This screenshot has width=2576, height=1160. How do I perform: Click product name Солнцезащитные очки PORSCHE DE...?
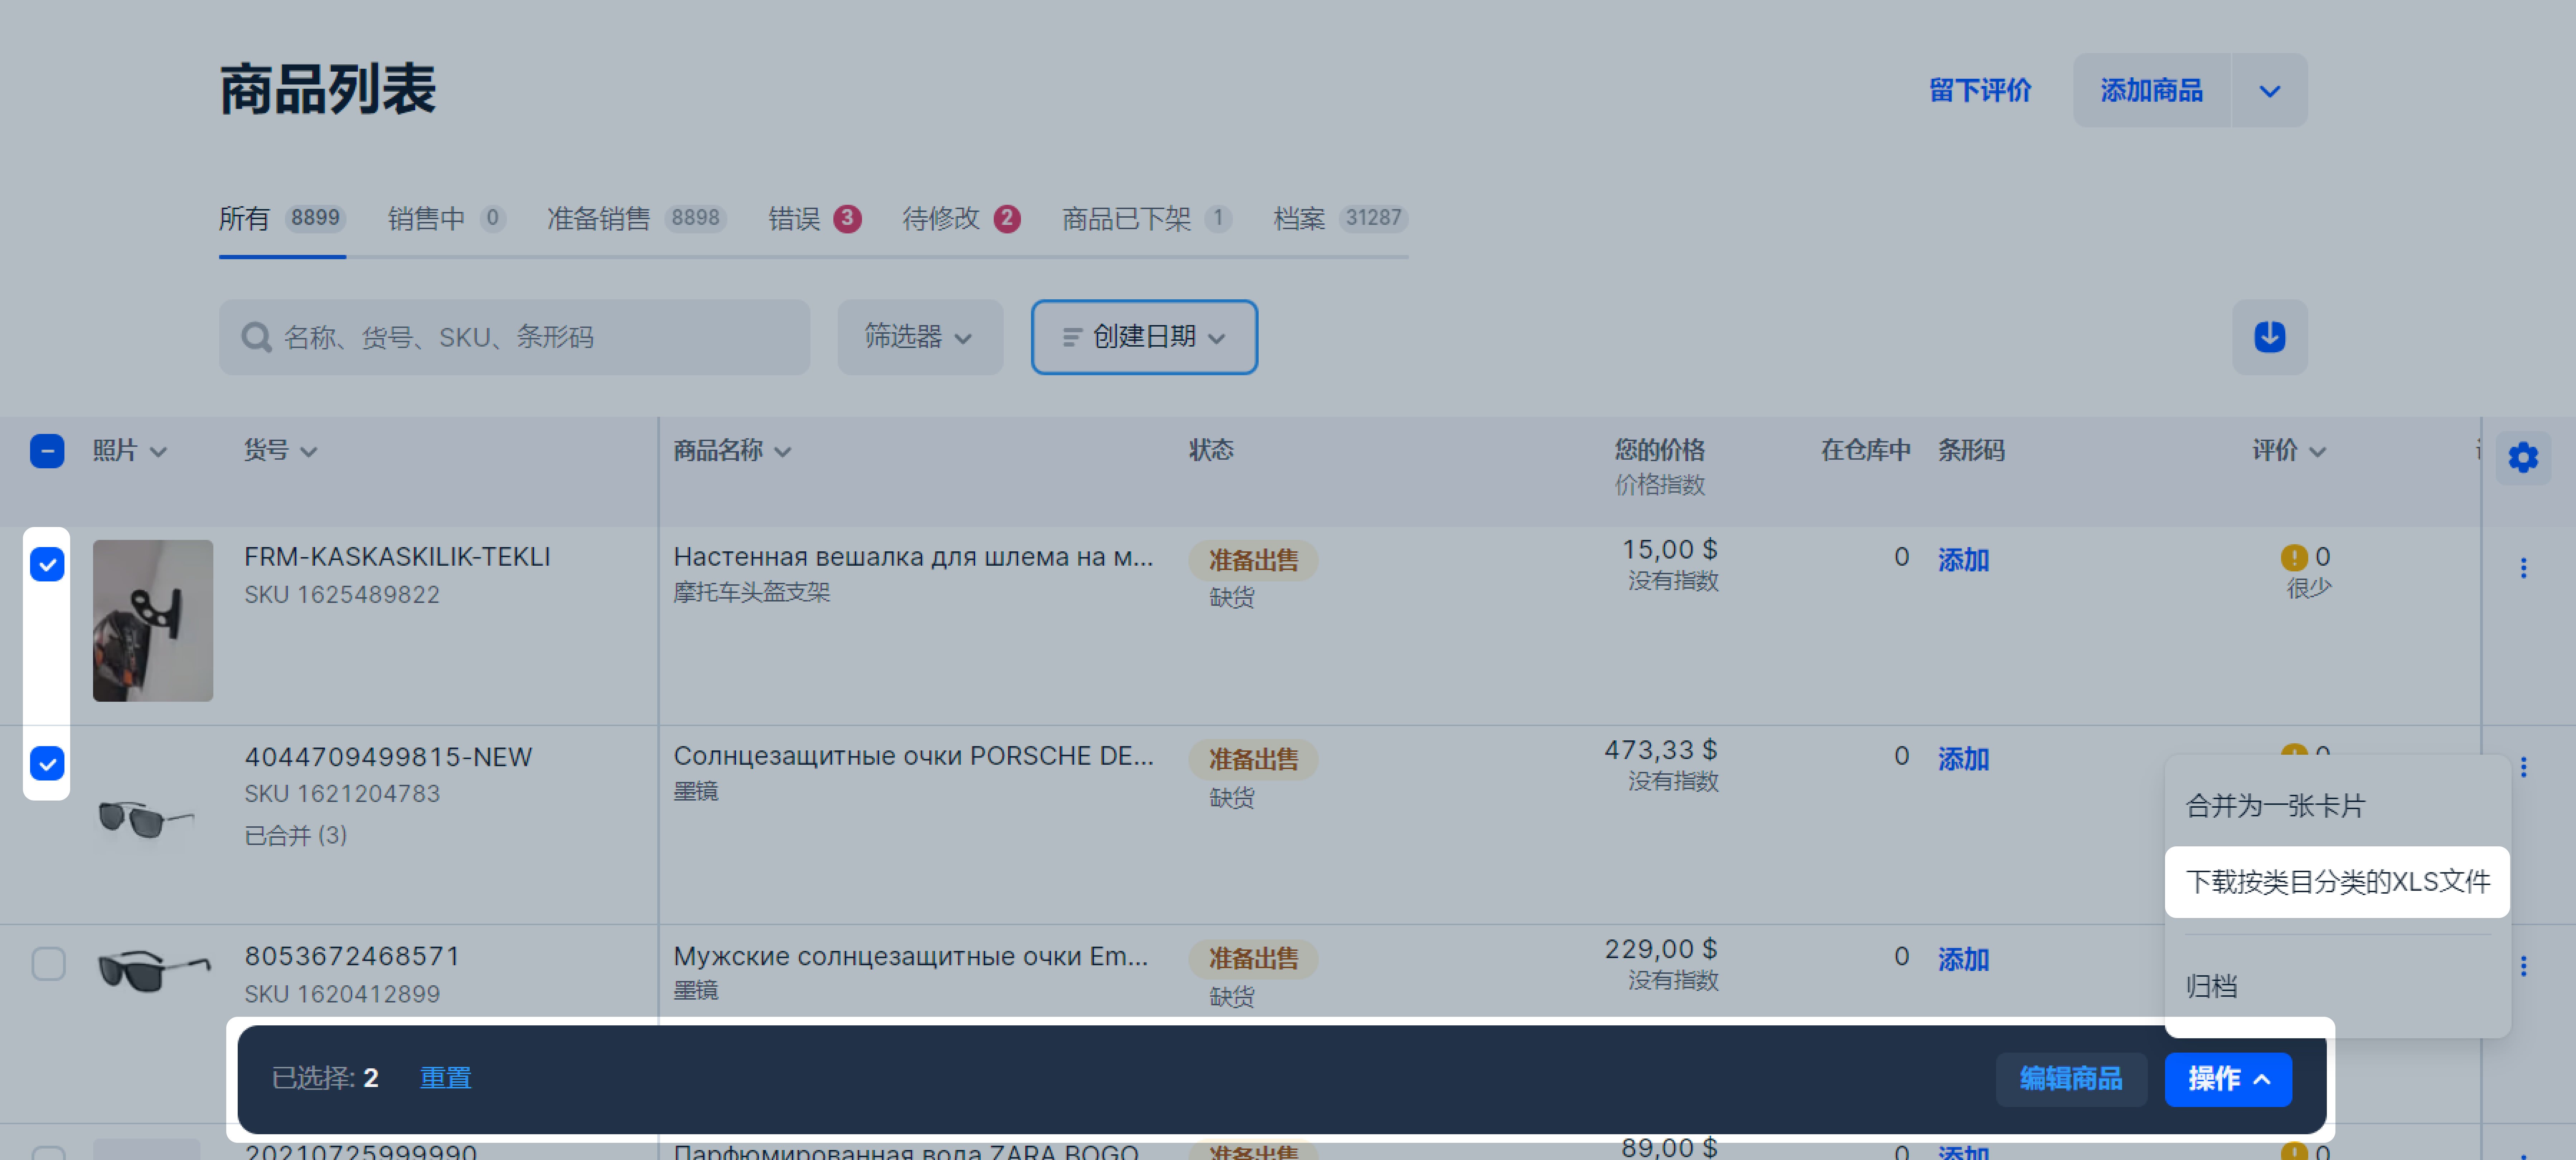click(913, 756)
